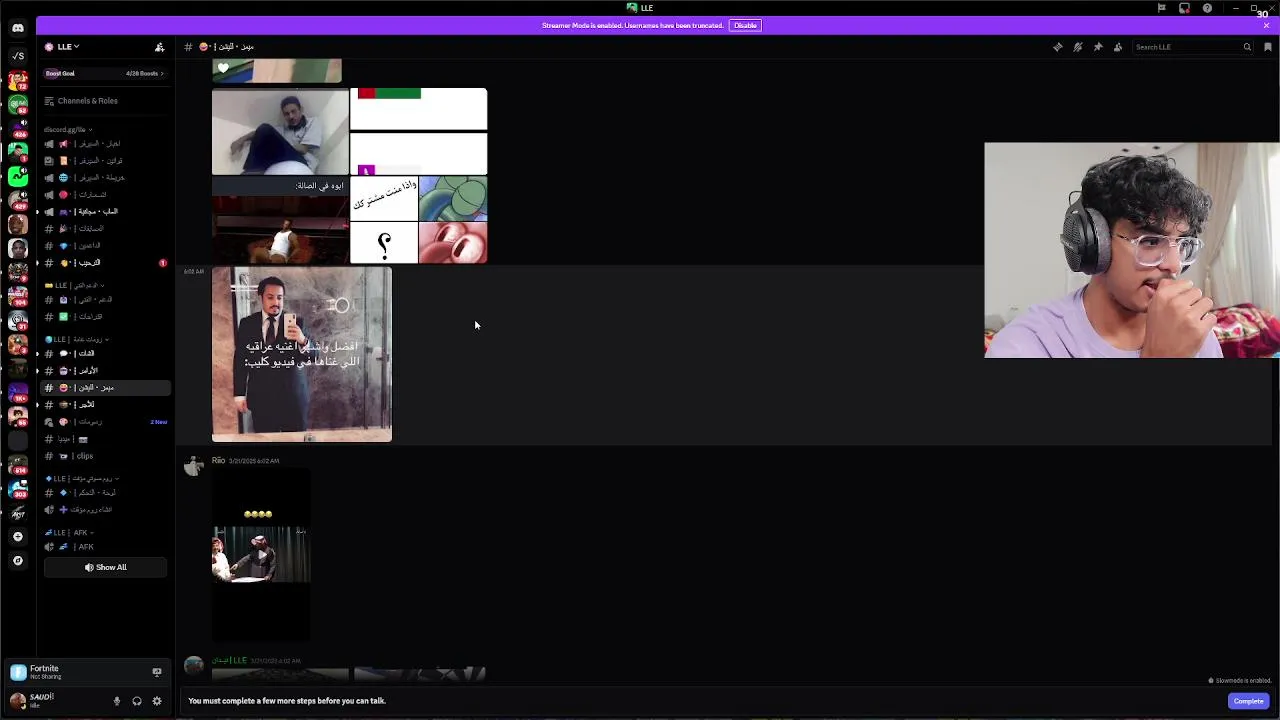Disable Streamer Mode with the Disable button

[x=745, y=25]
